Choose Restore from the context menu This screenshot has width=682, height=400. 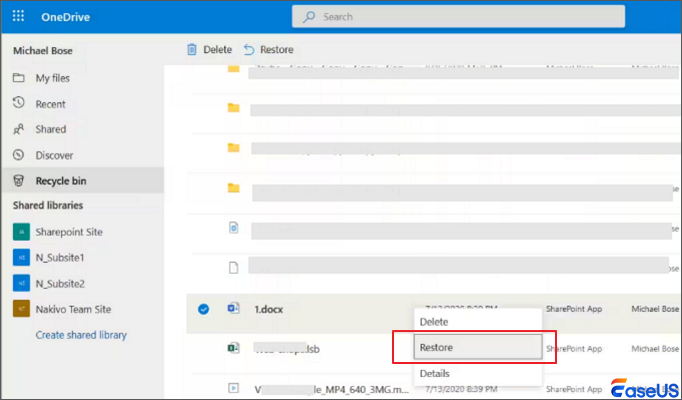tap(439, 347)
